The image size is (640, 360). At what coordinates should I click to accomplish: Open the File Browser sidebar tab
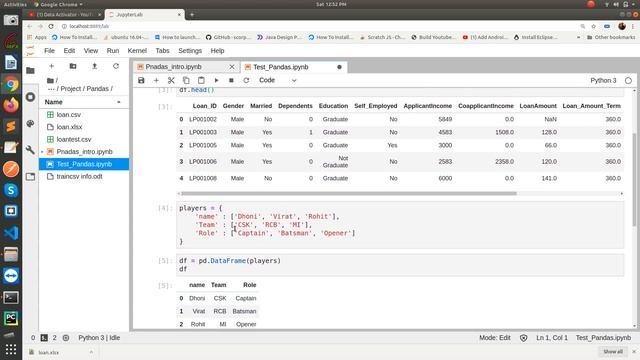[30, 71]
